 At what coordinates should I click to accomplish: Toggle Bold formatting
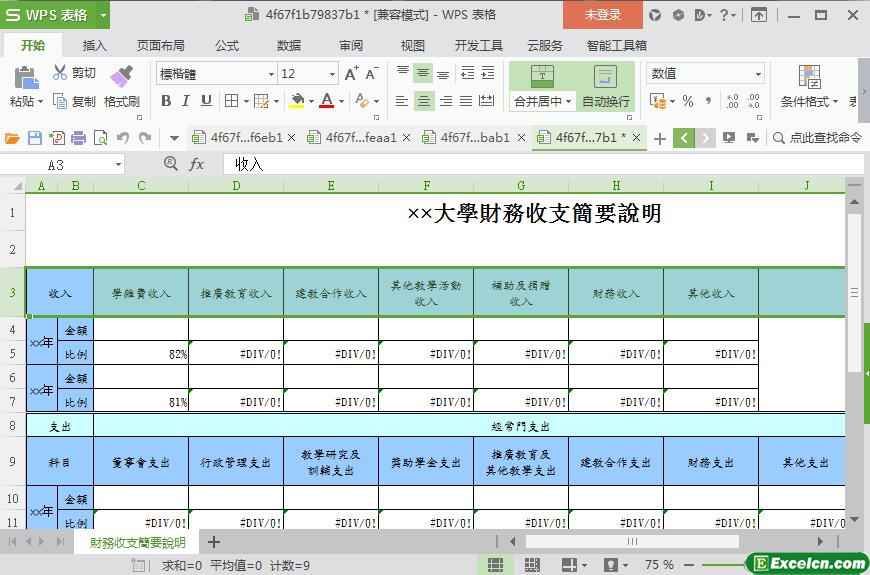(x=166, y=101)
